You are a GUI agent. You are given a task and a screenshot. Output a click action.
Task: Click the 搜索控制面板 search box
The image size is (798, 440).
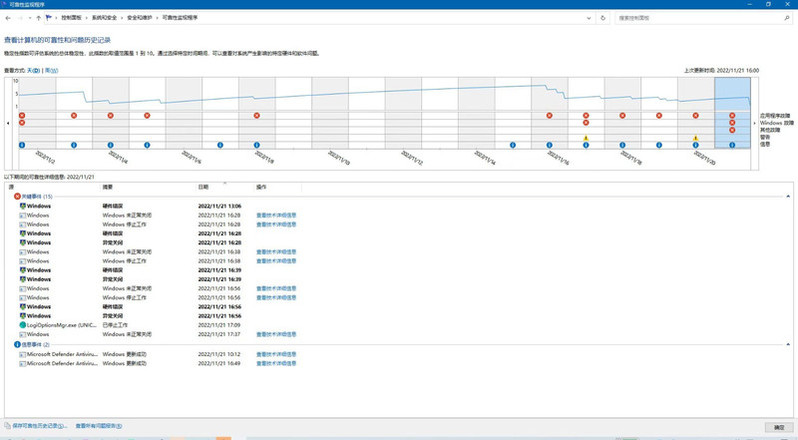[700, 17]
